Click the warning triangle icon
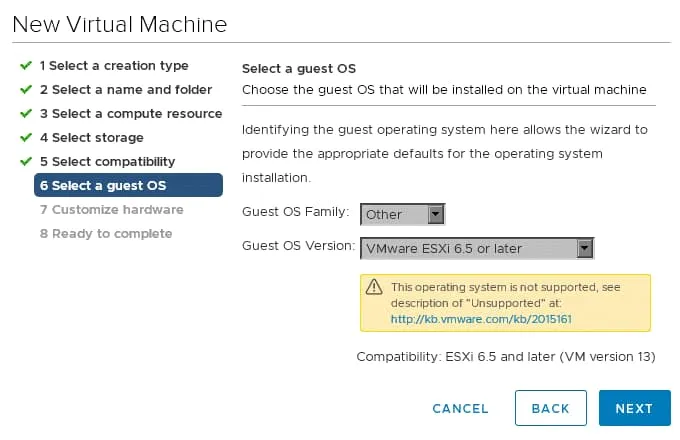 click(x=374, y=287)
